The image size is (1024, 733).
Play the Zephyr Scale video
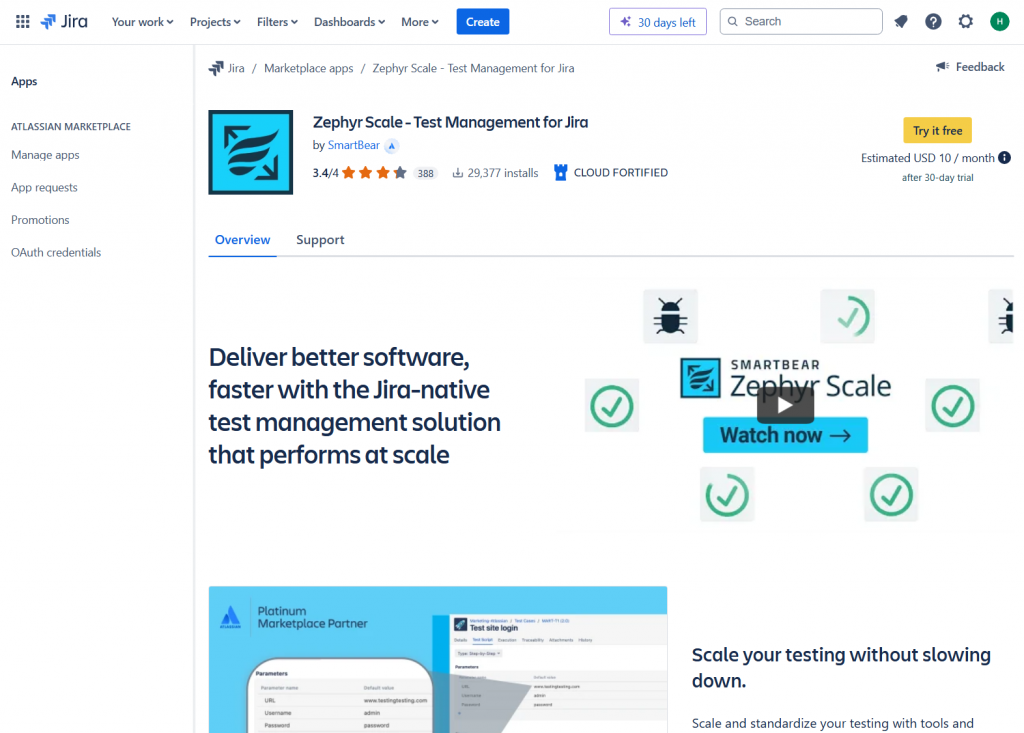click(785, 405)
